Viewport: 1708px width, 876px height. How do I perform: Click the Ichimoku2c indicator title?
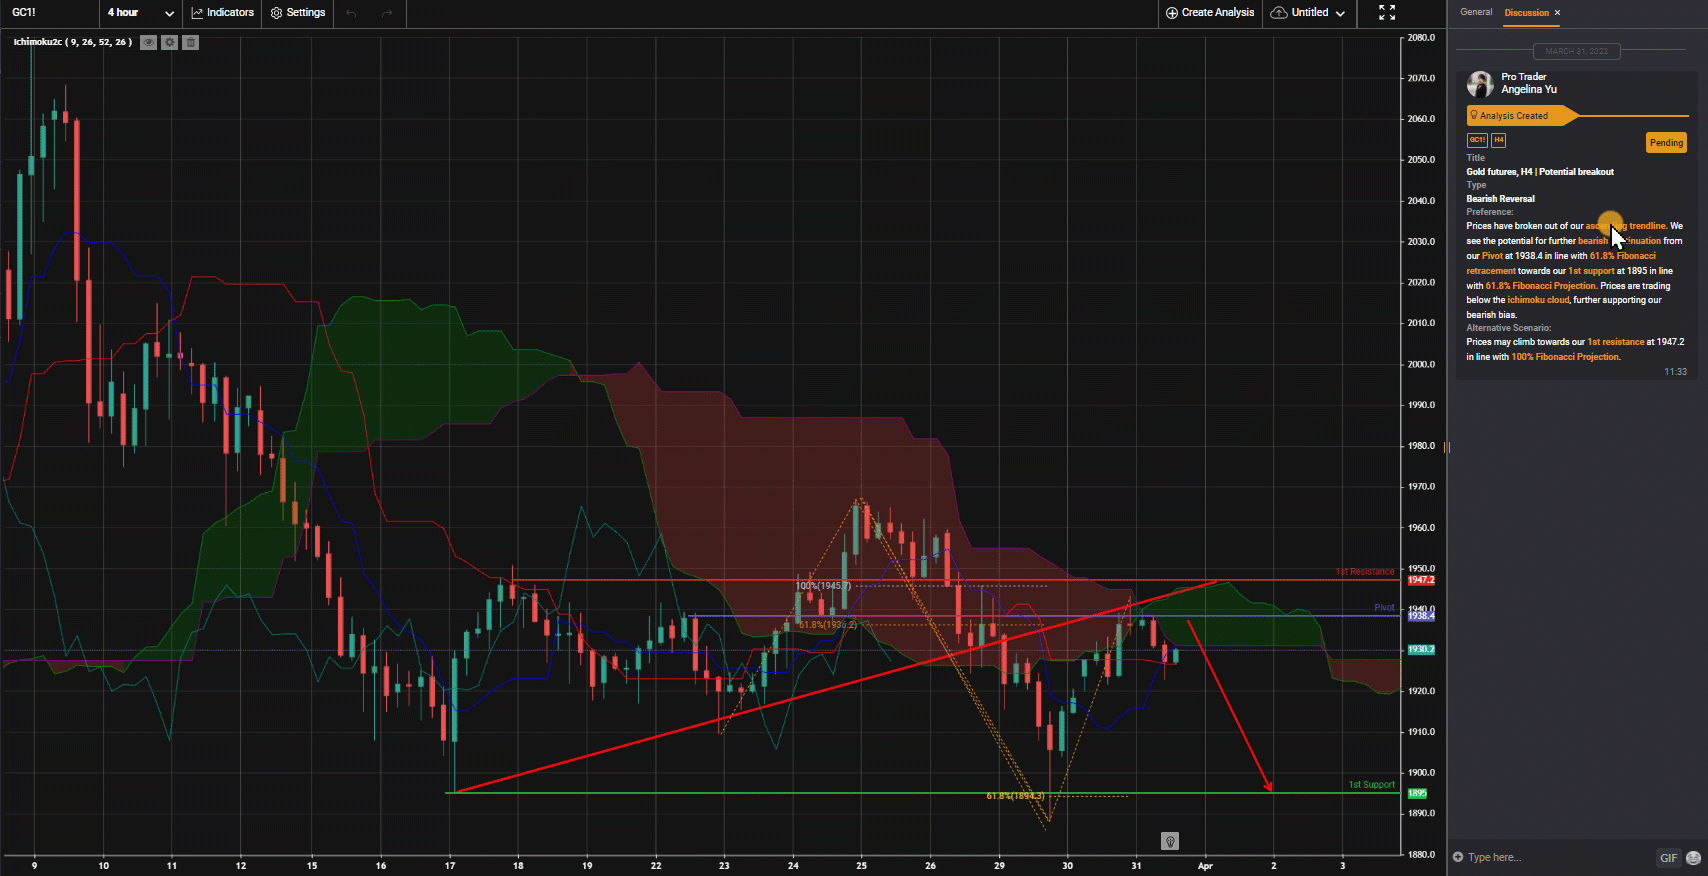72,42
